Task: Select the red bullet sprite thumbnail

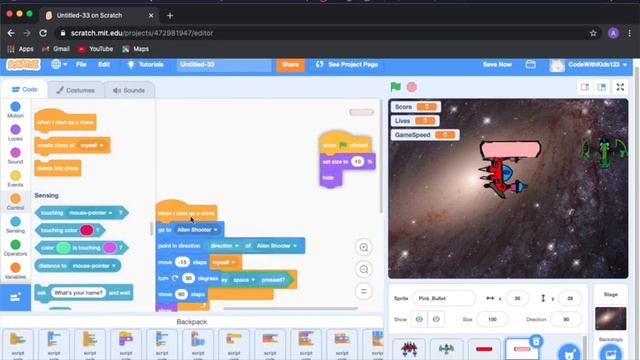Action: (484, 349)
